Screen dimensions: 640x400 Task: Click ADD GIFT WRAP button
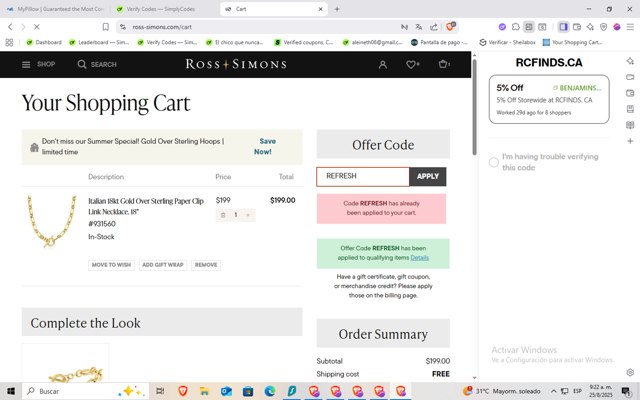point(162,265)
